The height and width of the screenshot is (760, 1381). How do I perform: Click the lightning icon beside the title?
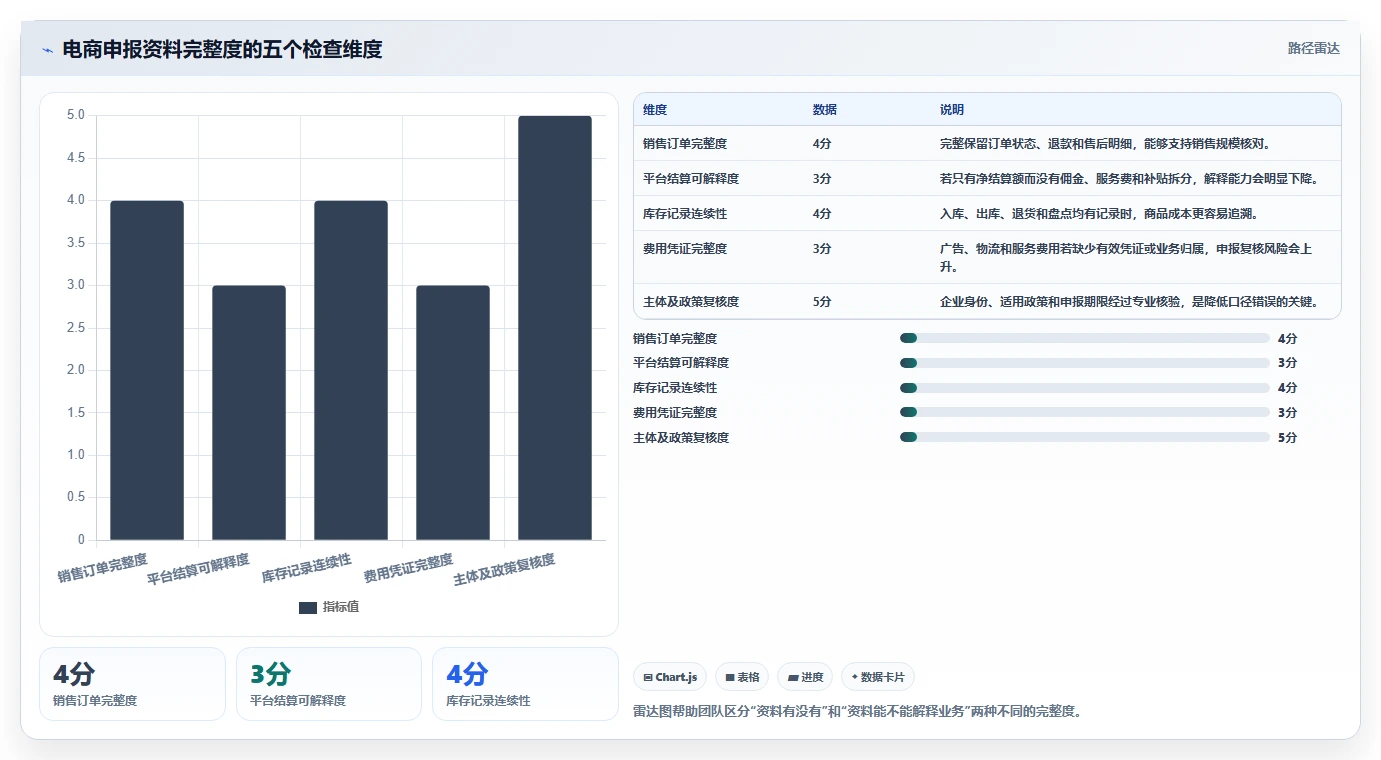click(47, 50)
